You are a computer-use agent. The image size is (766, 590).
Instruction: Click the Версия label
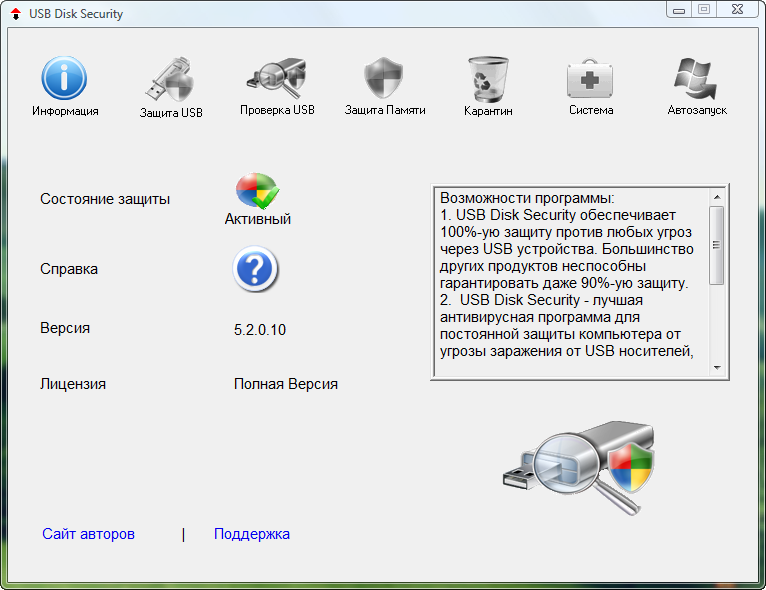[x=65, y=328]
